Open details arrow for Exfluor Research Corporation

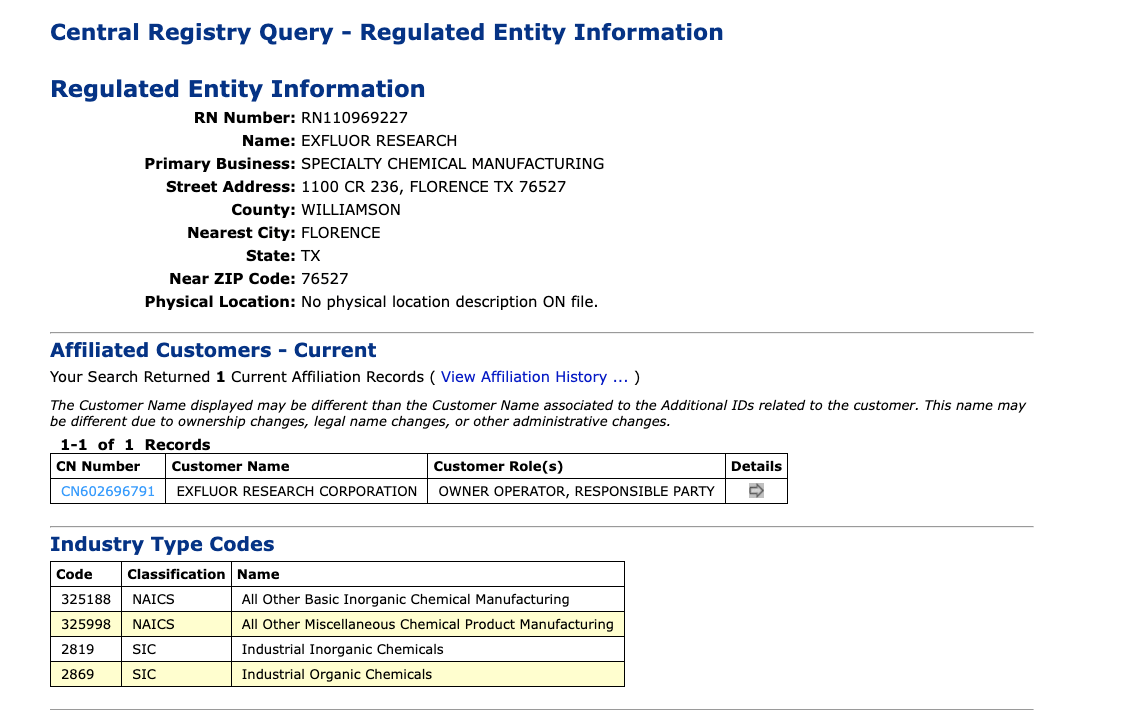coord(755,491)
